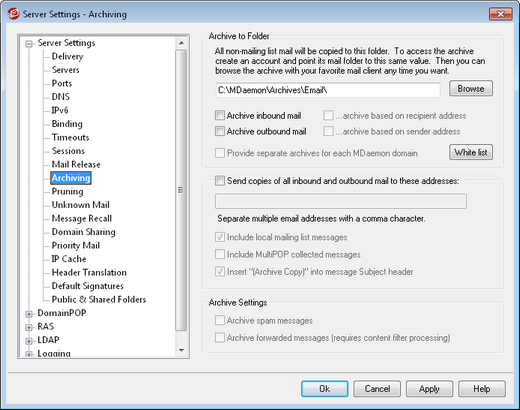Viewport: 520px width, 410px height.
Task: Open the Message Recall settings page
Action: pos(82,218)
